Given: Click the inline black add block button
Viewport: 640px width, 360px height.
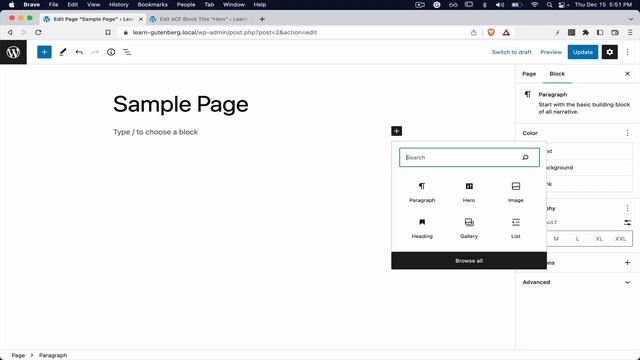Looking at the screenshot, I should coord(396,131).
